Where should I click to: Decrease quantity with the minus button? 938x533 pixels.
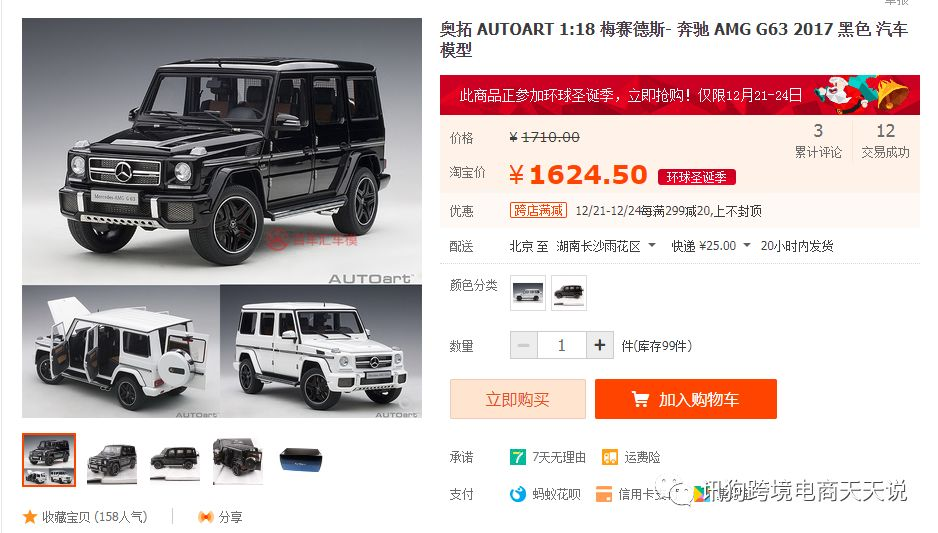click(524, 345)
